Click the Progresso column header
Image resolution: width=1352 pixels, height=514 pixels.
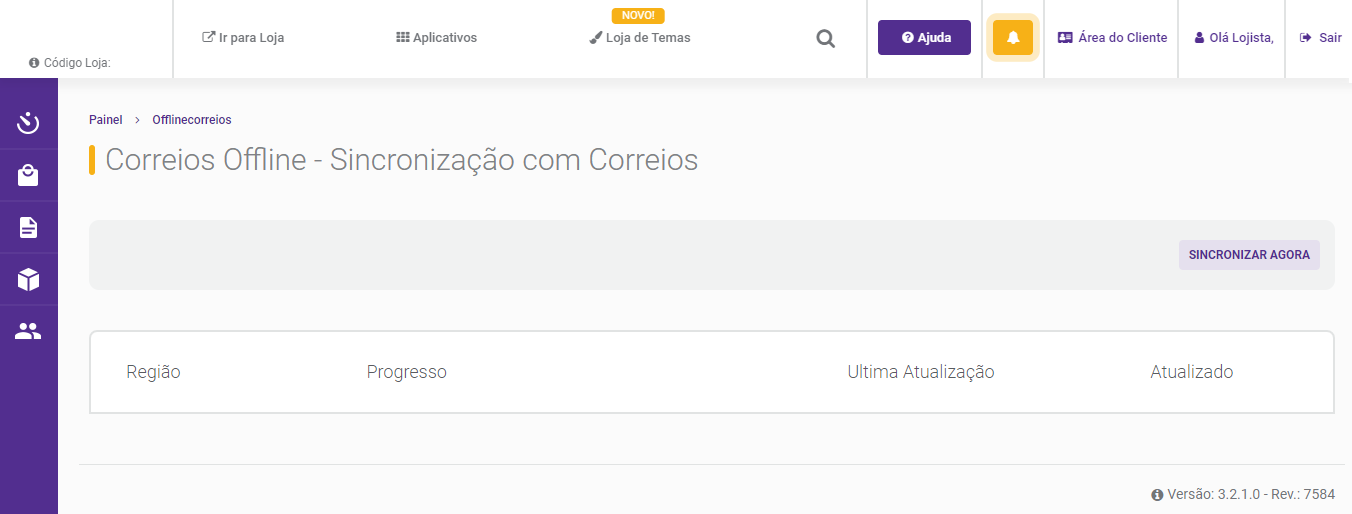pyautogui.click(x=407, y=372)
